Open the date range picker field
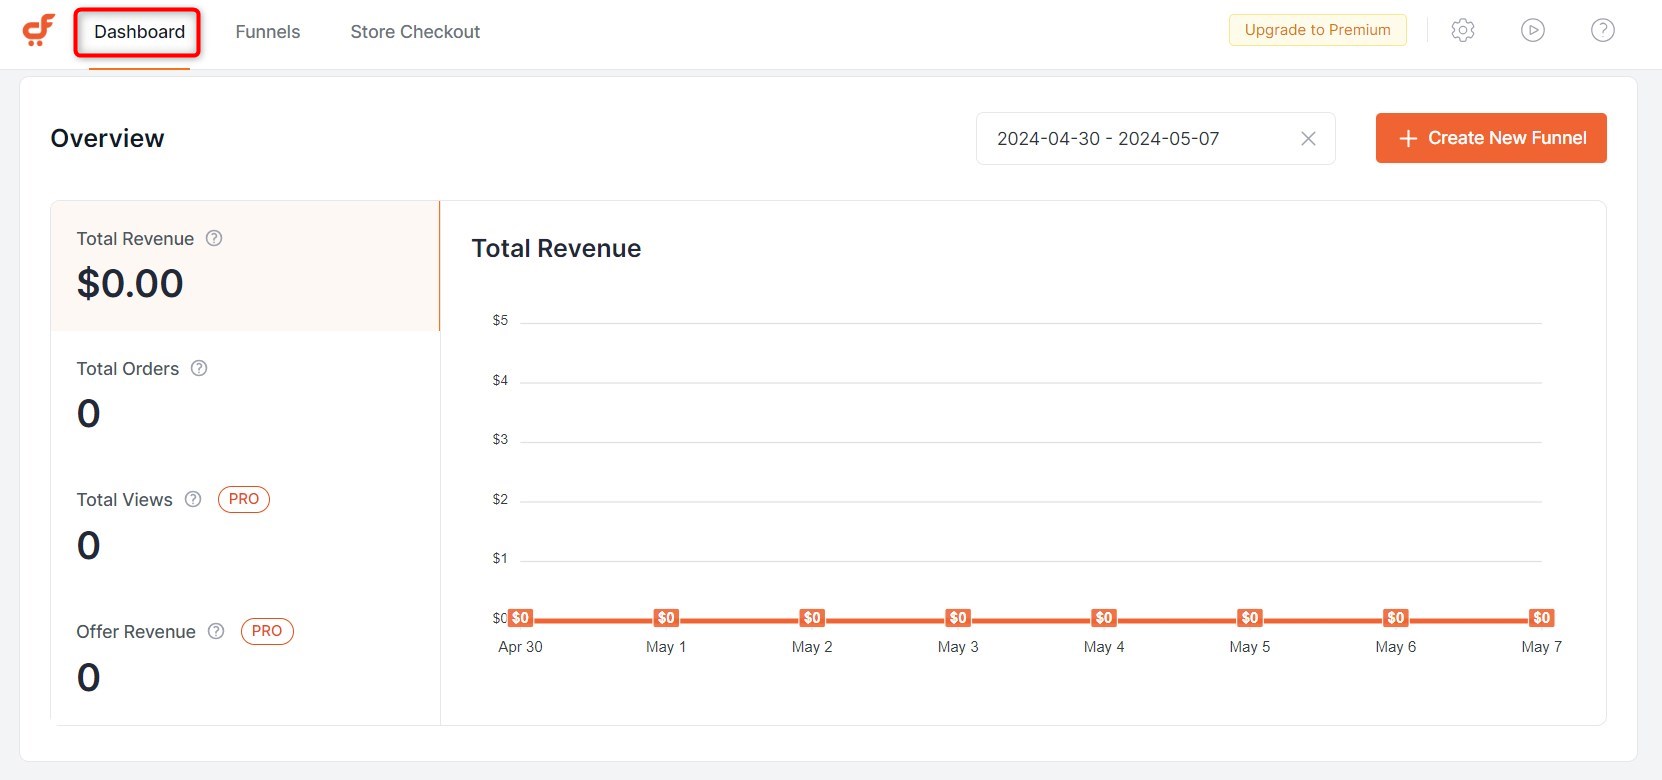1662x780 pixels. [x=1156, y=139]
